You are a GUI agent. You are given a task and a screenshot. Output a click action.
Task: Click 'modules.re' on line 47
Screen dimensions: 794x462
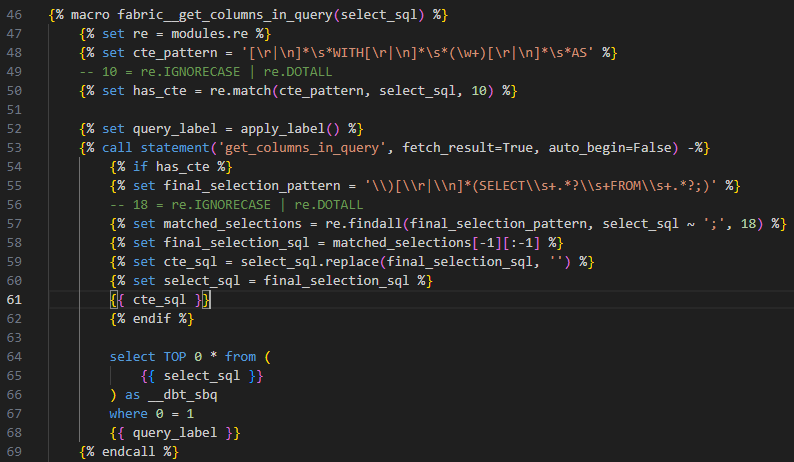point(210,34)
